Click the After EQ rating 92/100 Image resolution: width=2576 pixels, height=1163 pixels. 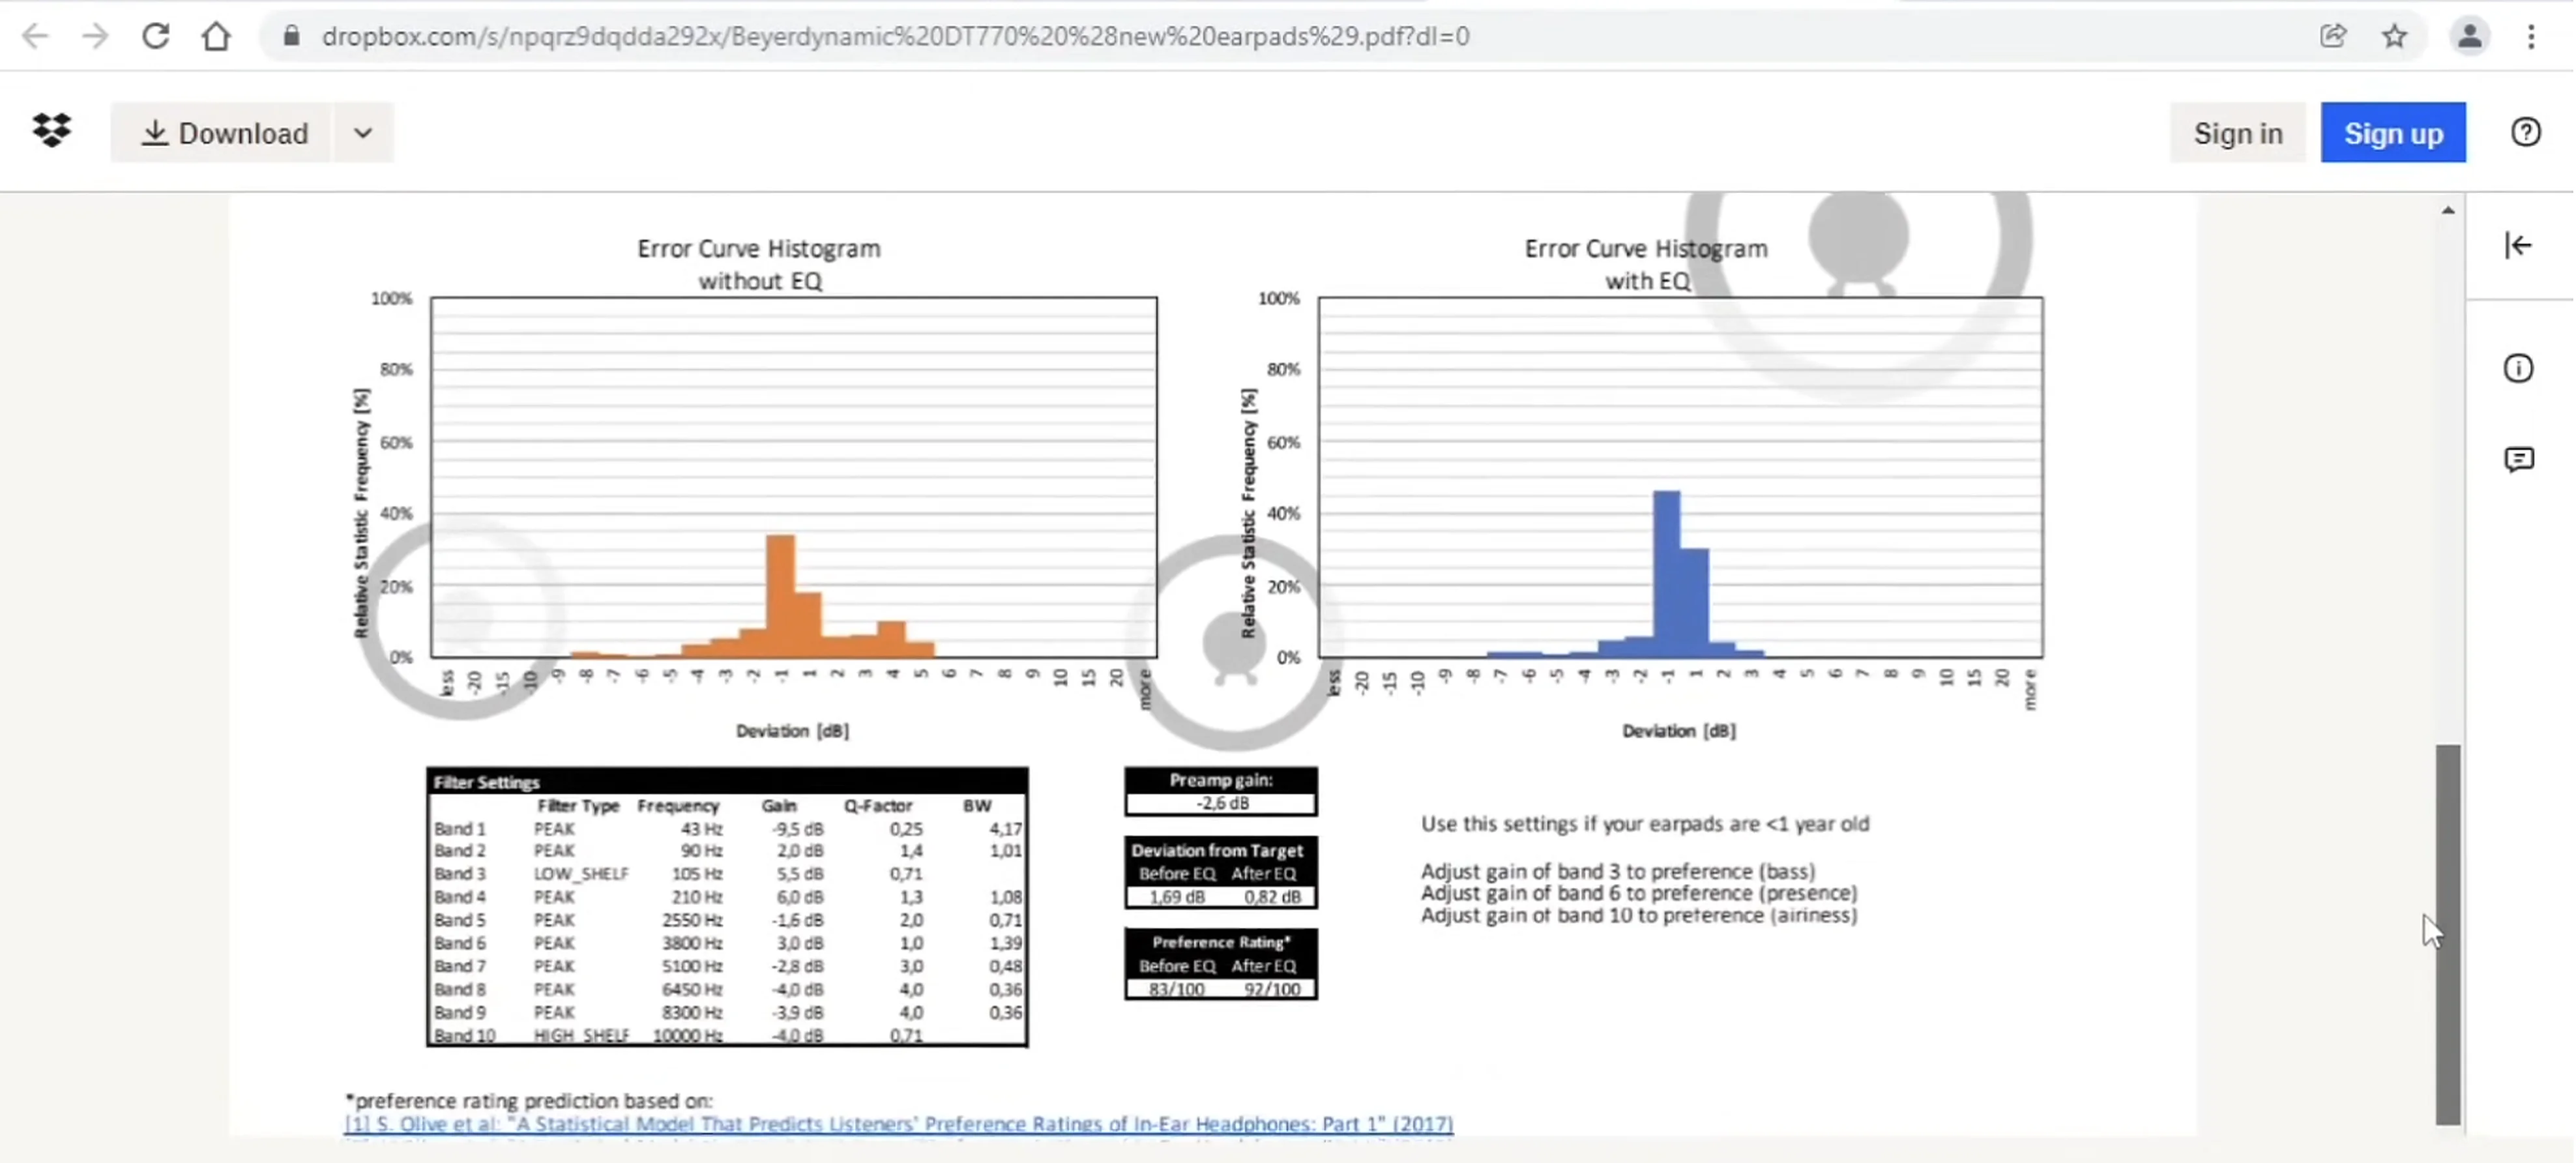click(1271, 990)
